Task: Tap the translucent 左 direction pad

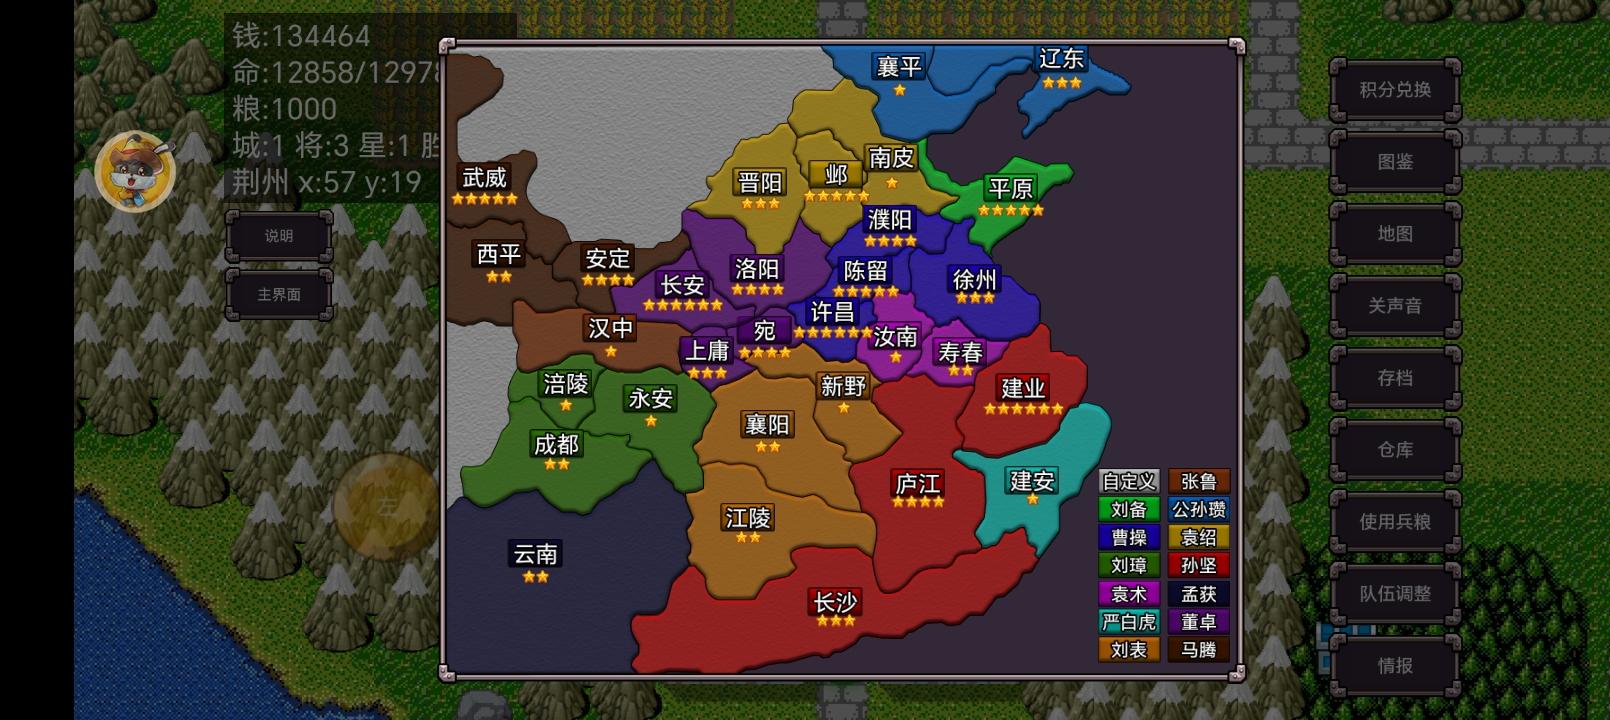Action: click(386, 506)
